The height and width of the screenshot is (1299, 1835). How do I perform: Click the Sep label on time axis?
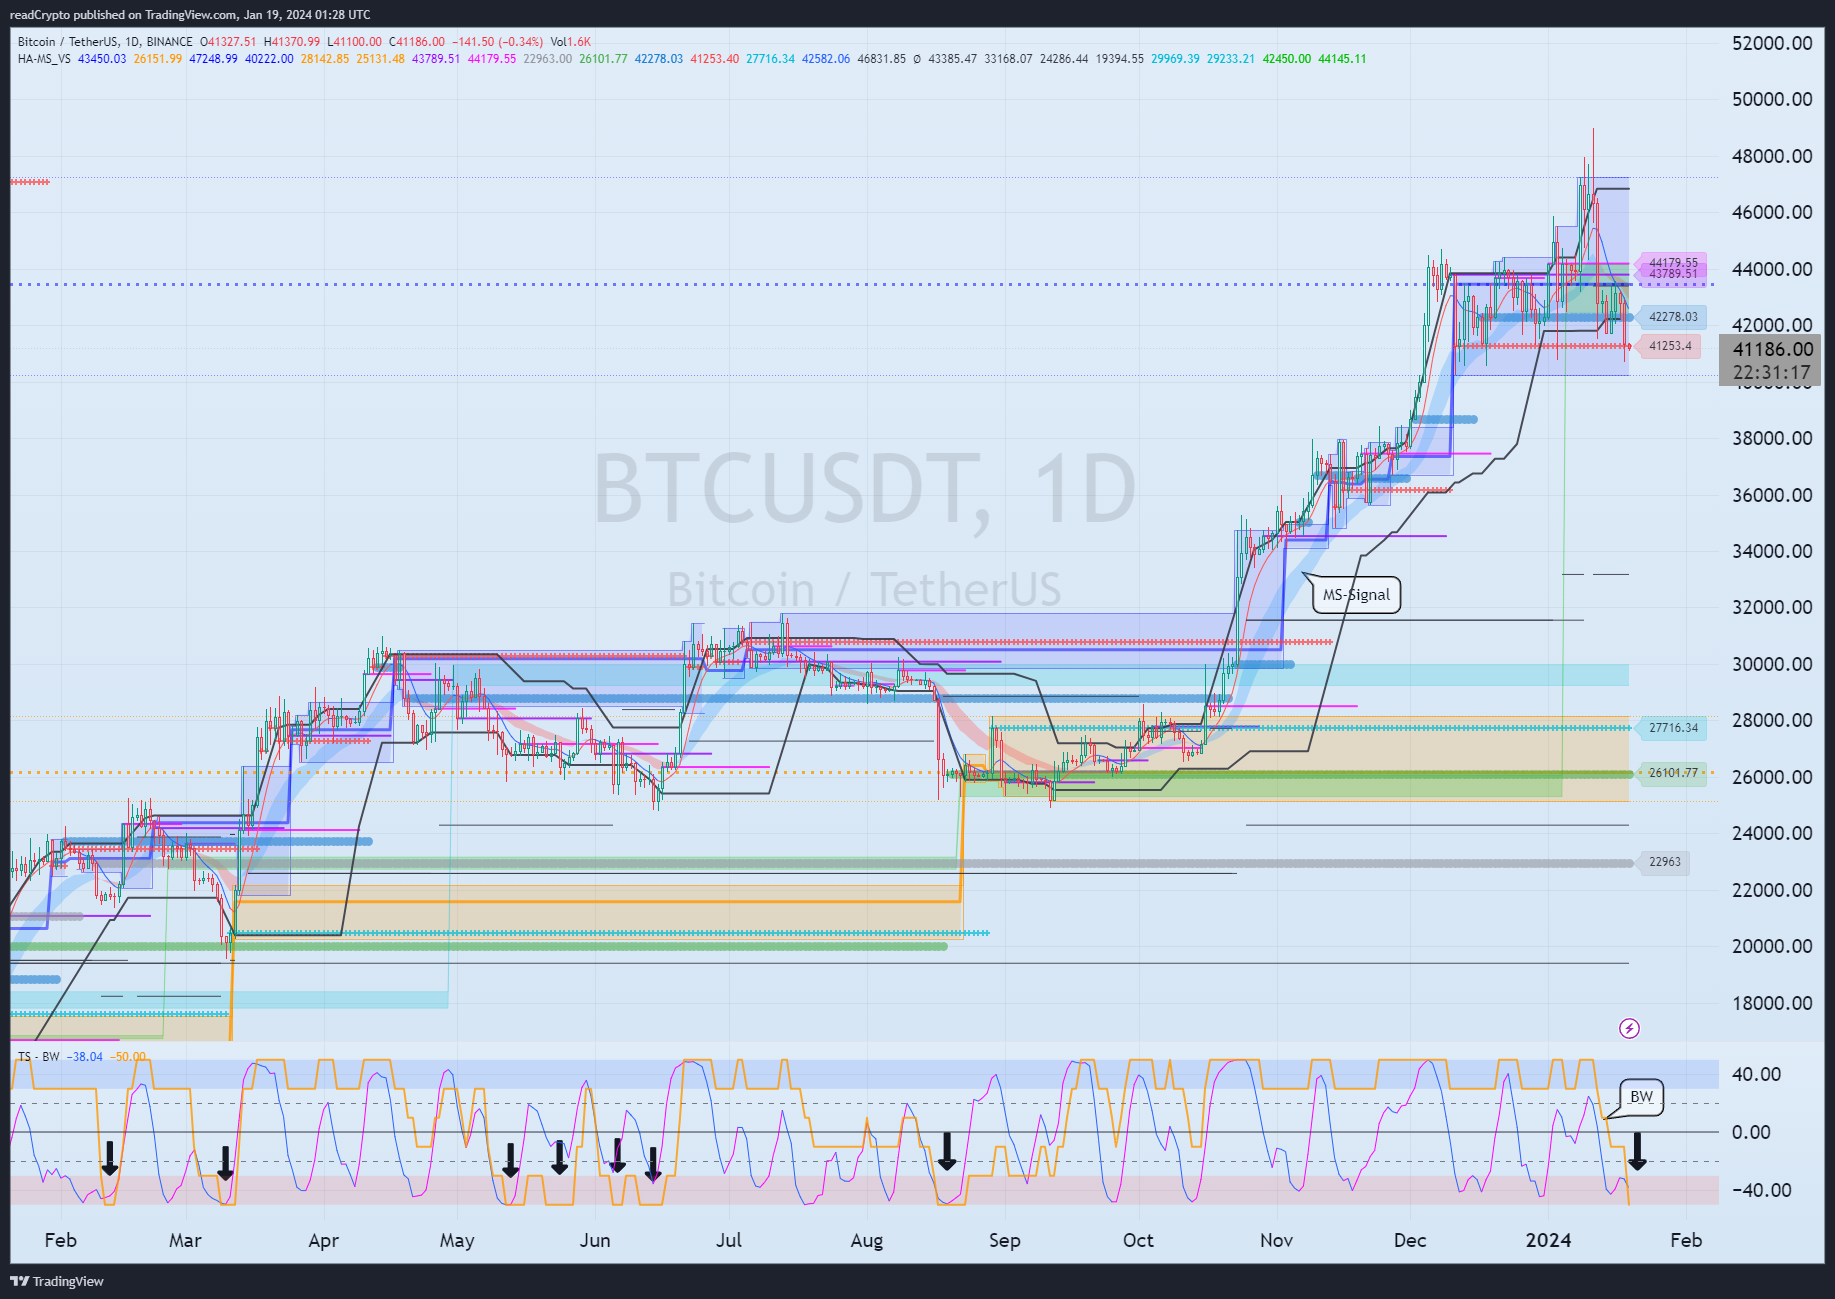pos(1004,1240)
